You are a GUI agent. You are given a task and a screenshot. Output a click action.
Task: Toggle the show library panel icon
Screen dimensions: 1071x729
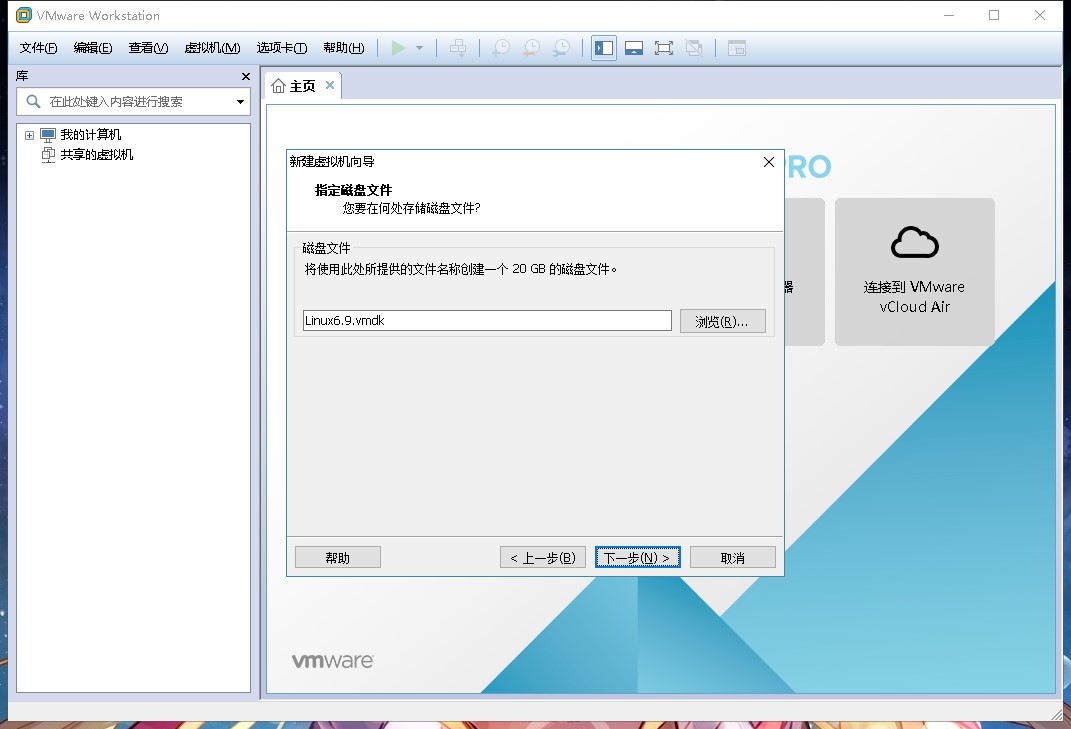click(x=604, y=48)
